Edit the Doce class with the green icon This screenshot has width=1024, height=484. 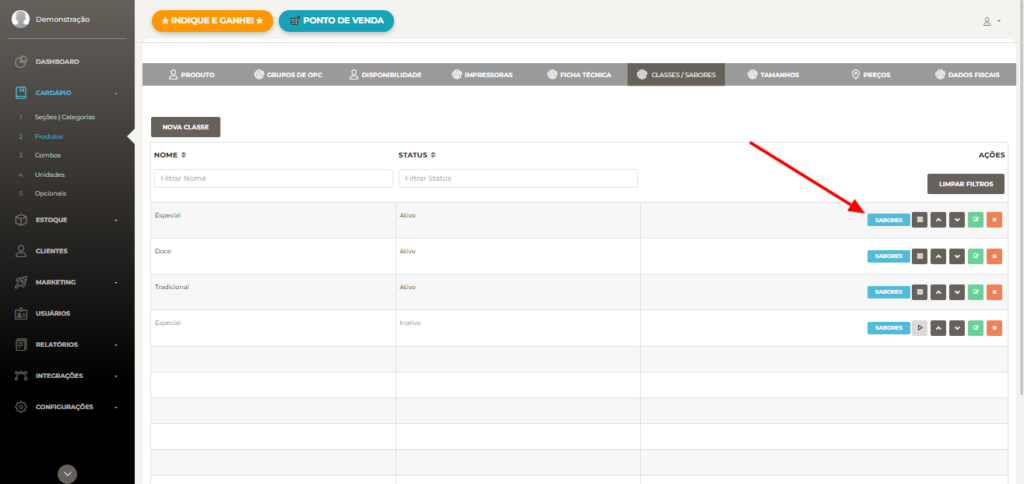[x=976, y=256]
